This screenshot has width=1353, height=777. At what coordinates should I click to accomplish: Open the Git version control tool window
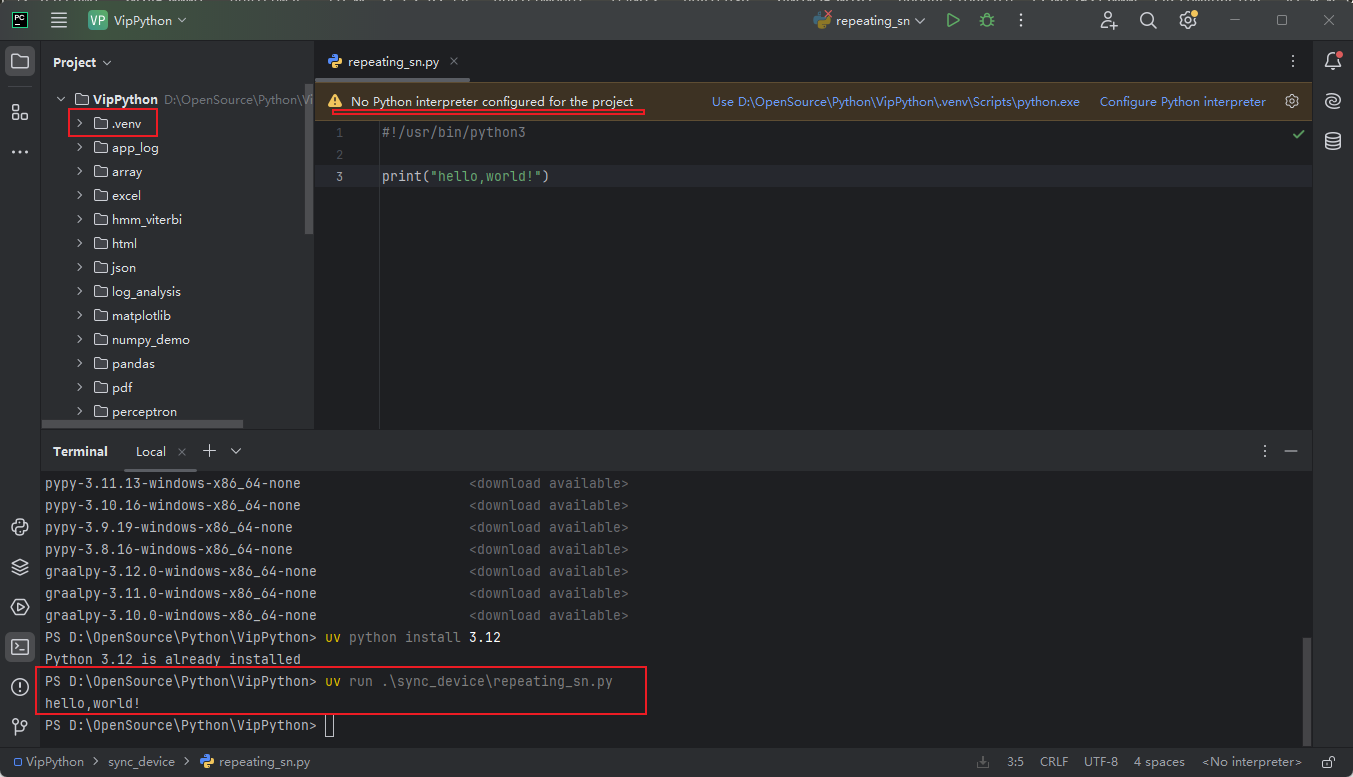pyautogui.click(x=20, y=727)
